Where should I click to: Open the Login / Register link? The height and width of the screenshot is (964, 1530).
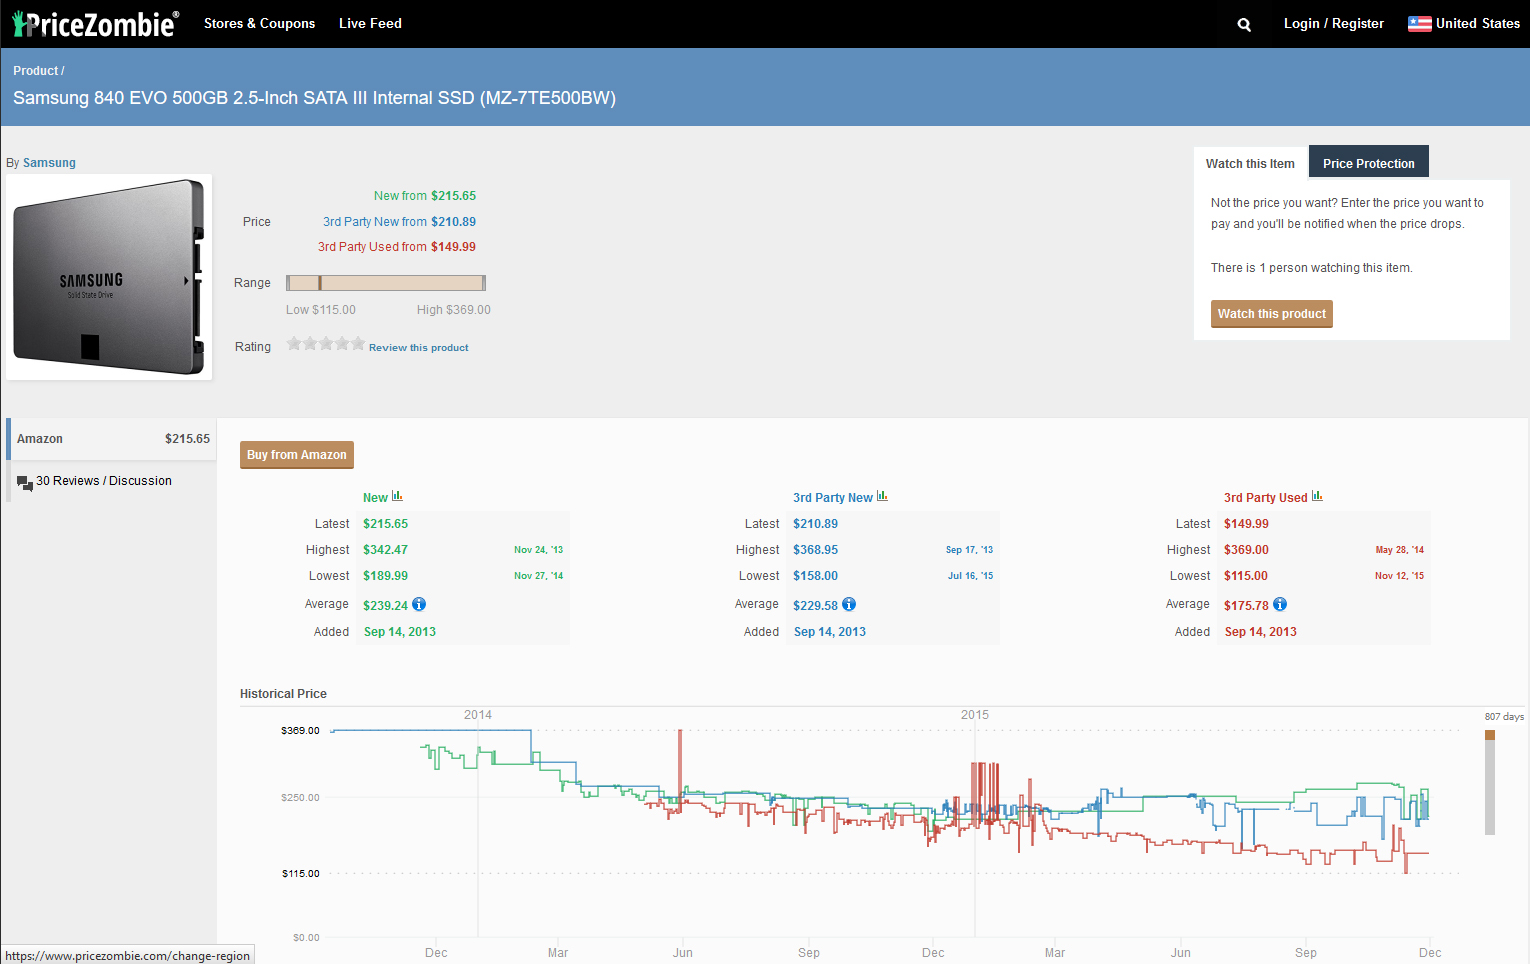point(1333,24)
